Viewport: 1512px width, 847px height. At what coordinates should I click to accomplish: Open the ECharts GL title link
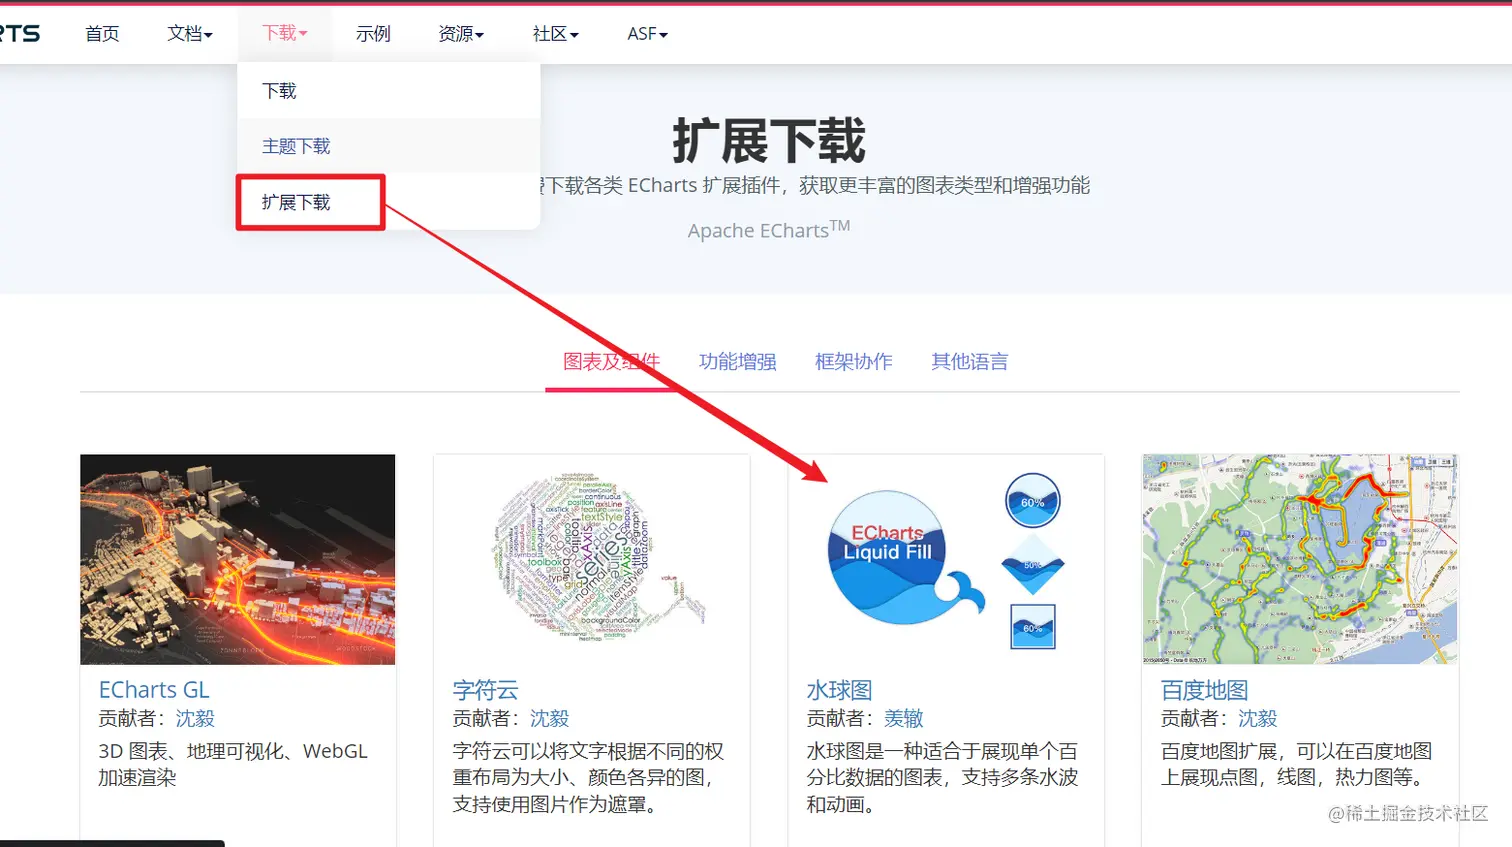(x=154, y=690)
